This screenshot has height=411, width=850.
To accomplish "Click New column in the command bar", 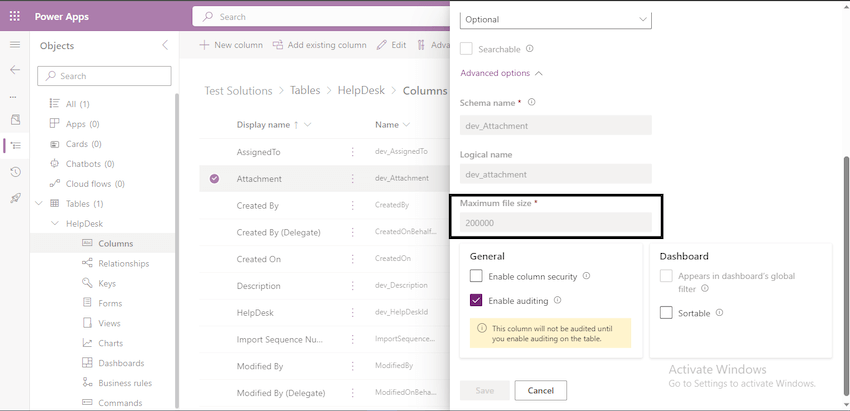I will click(231, 45).
